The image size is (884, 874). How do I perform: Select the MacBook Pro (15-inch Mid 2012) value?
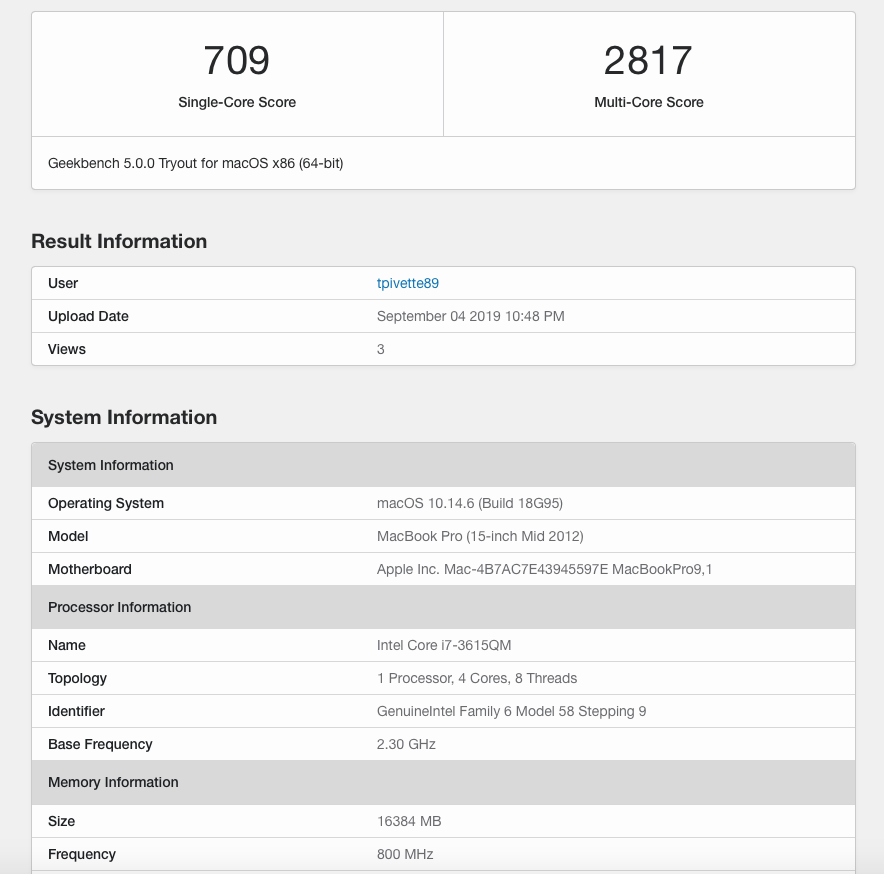tap(480, 536)
